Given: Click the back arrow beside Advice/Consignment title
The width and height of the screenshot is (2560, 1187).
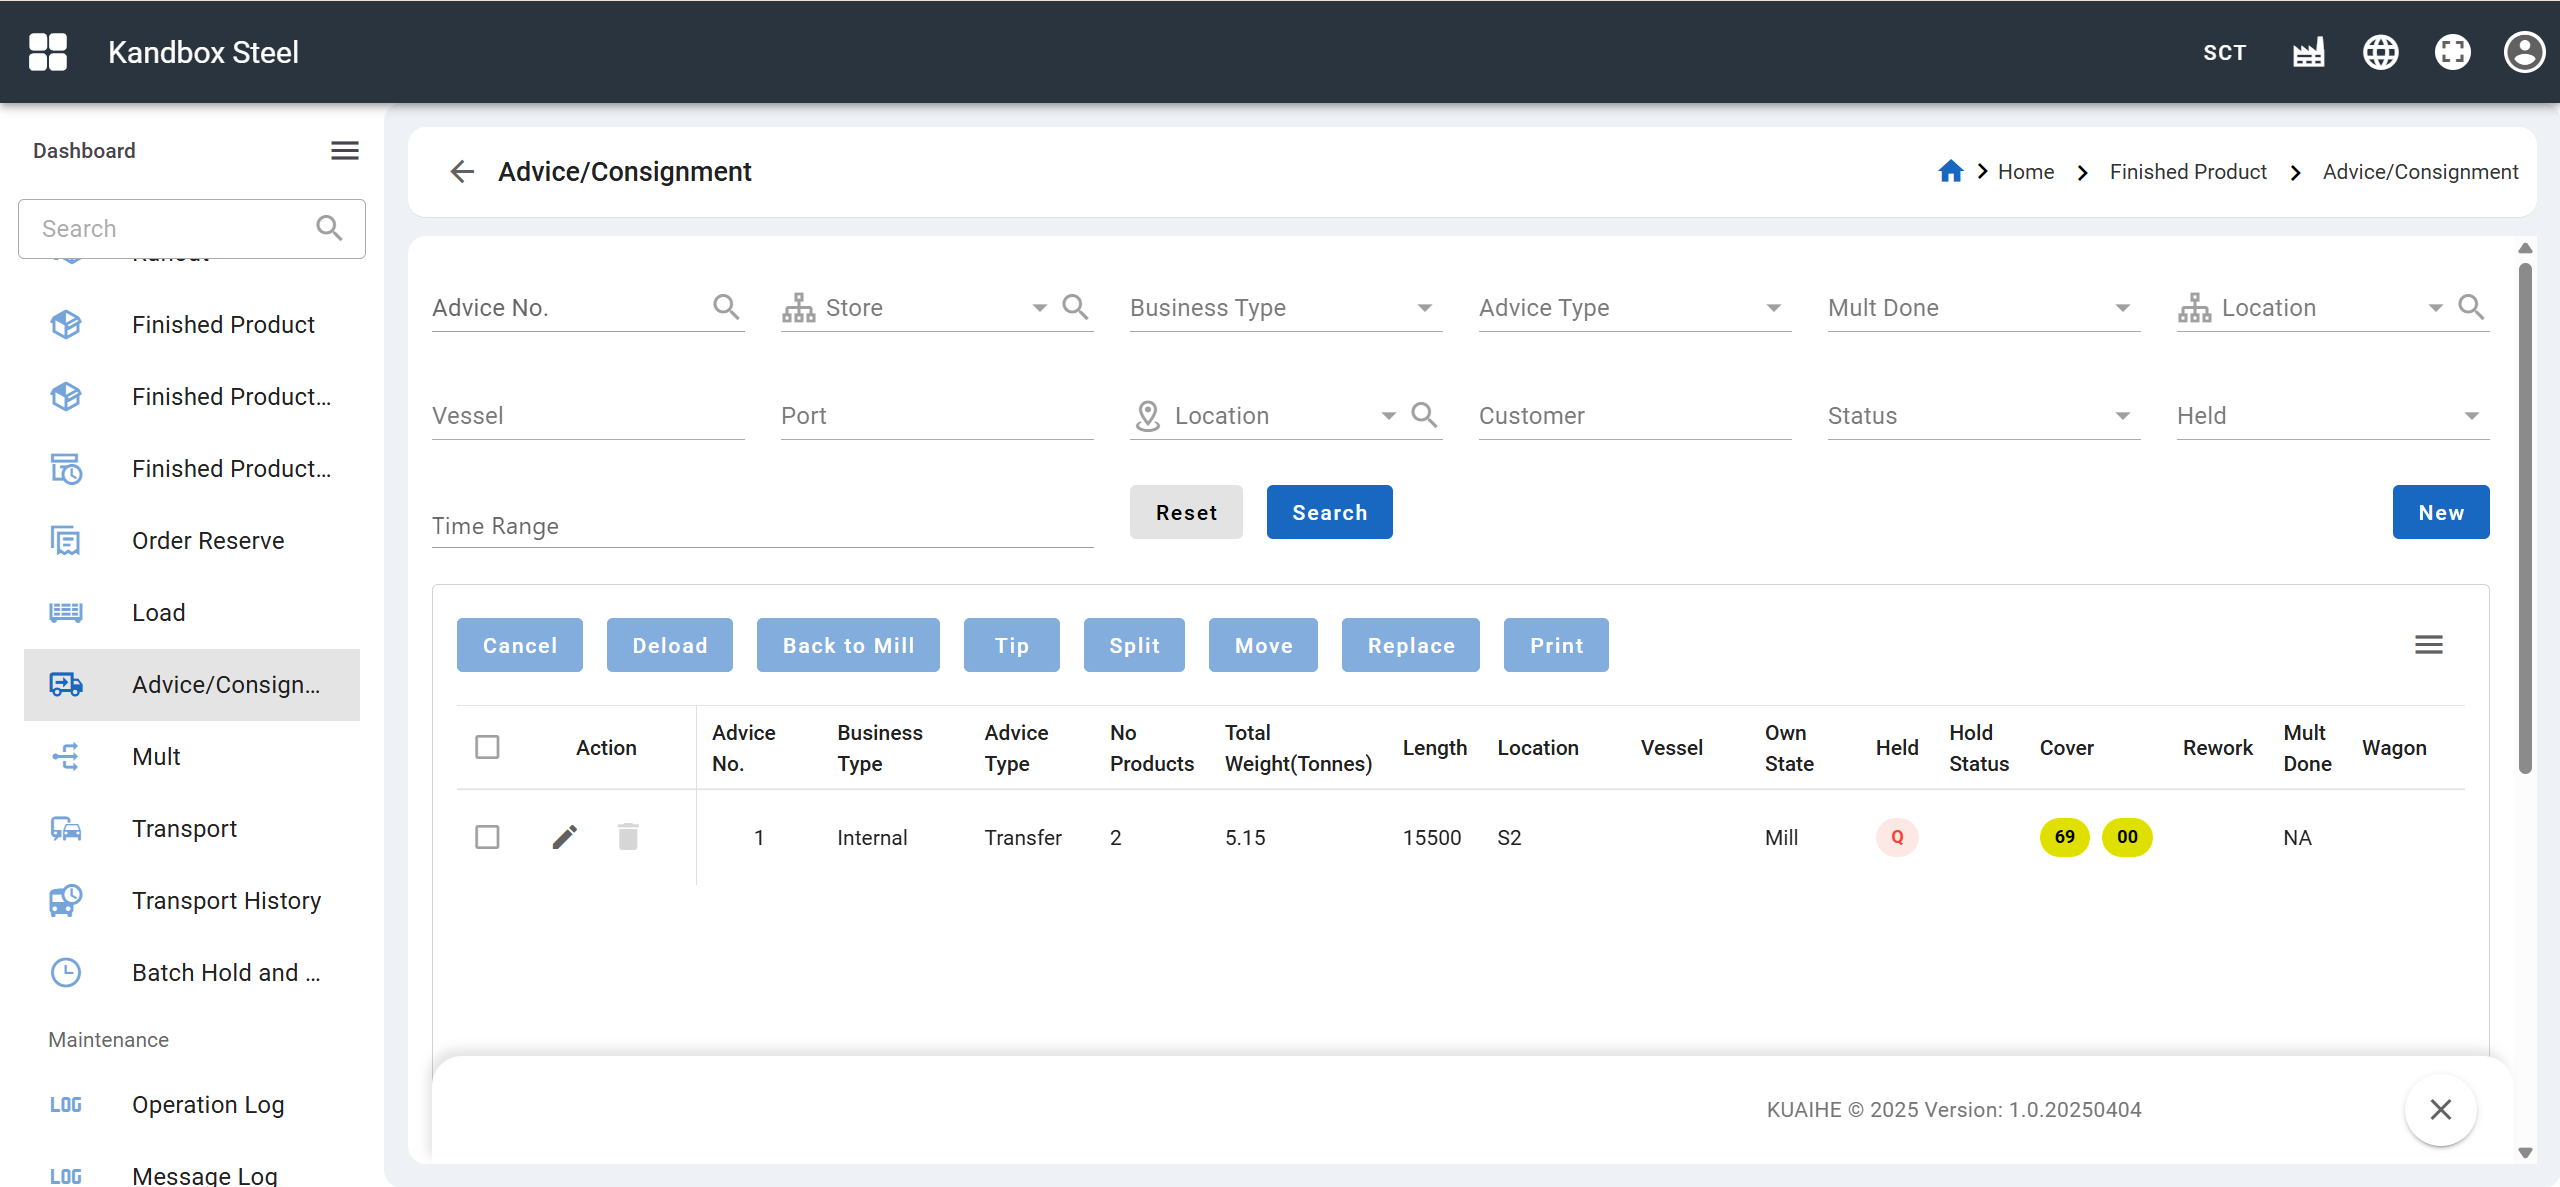Looking at the screenshot, I should pyautogui.click(x=462, y=172).
